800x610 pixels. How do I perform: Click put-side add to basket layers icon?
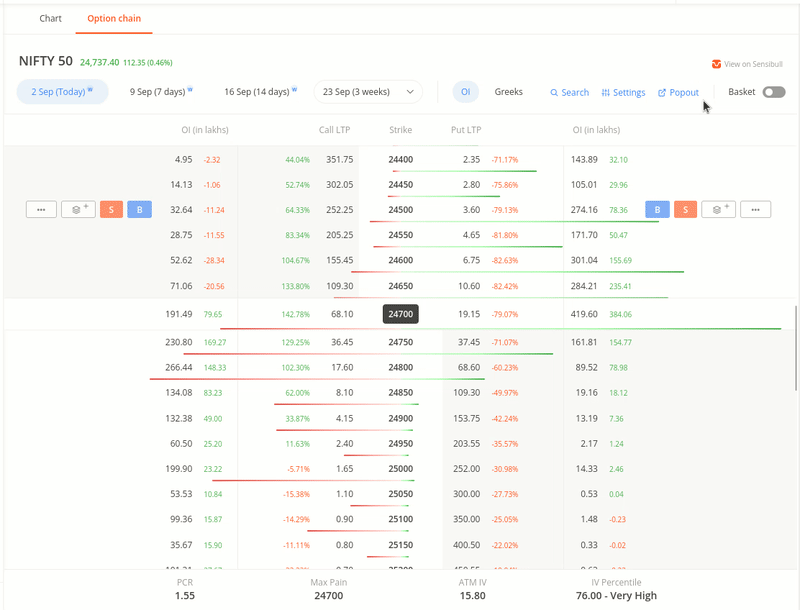click(x=718, y=210)
